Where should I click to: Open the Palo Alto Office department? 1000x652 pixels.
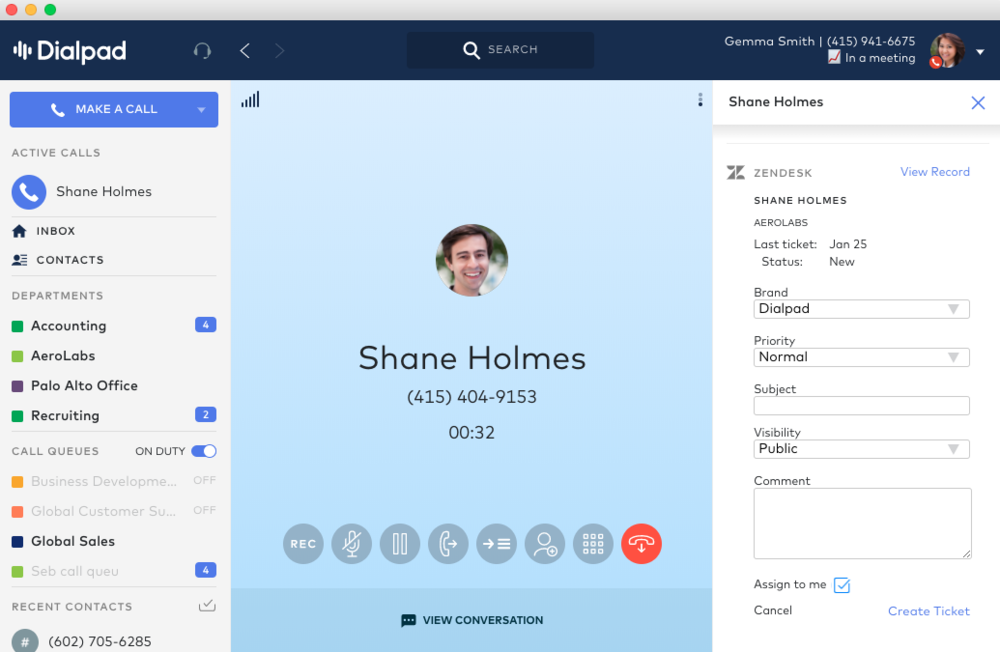(84, 386)
